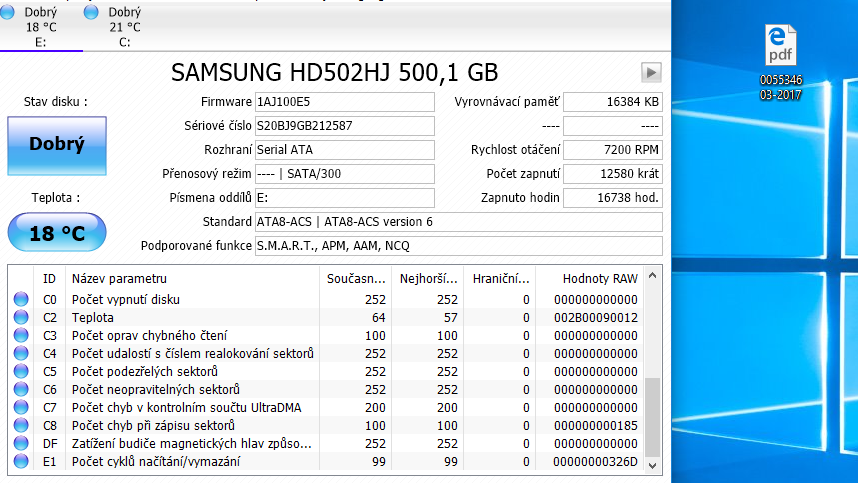858x483 pixels.
Task: Click RAW value 002B00090012
Action: [x=595, y=317]
